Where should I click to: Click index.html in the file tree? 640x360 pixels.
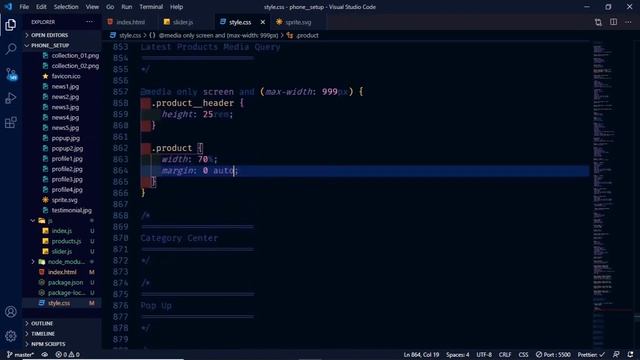[x=62, y=272]
